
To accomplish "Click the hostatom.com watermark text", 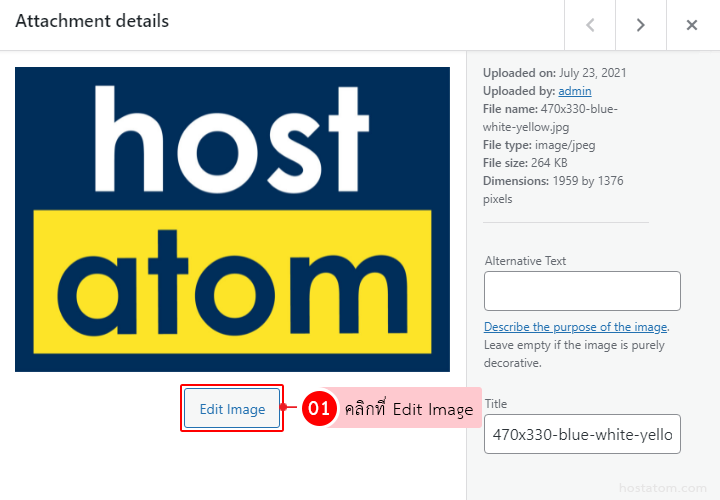I will (x=663, y=488).
